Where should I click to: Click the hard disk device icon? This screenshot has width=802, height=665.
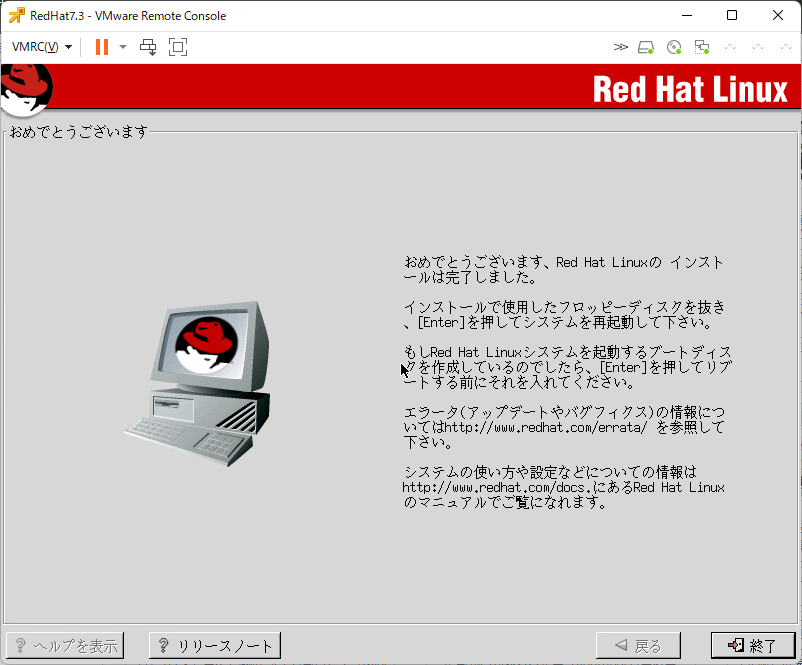click(x=646, y=48)
